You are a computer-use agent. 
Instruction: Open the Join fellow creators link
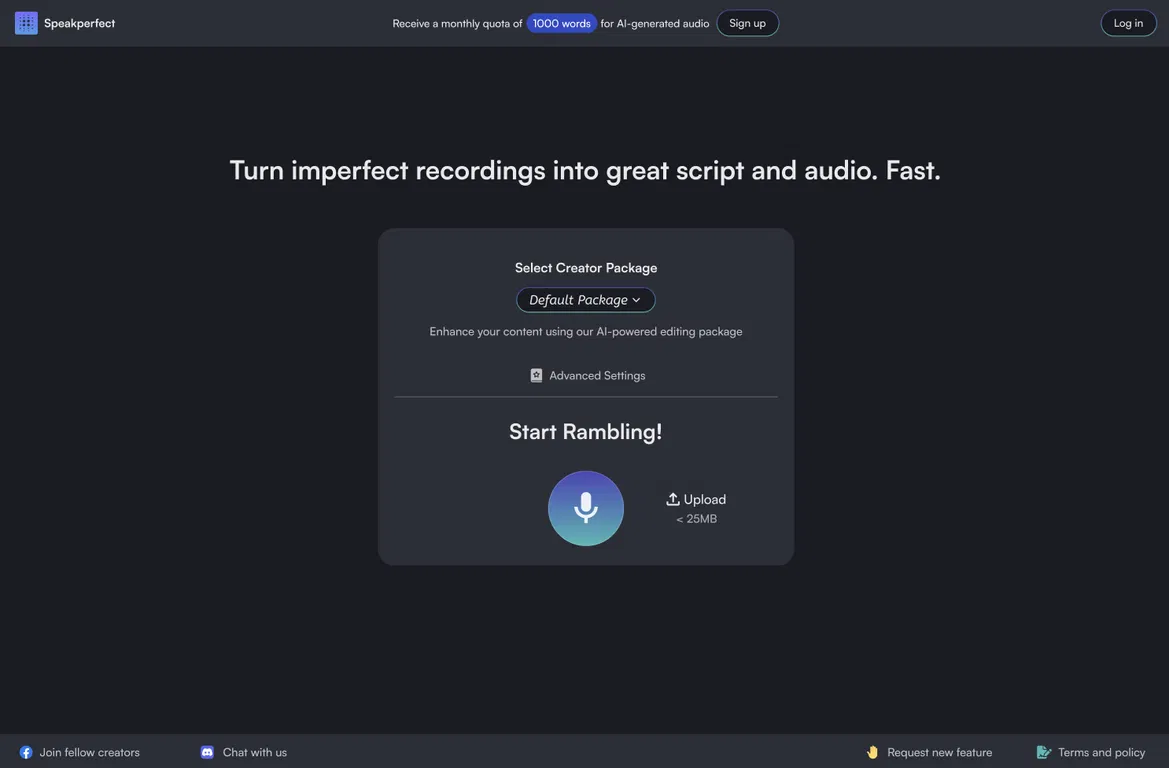89,752
